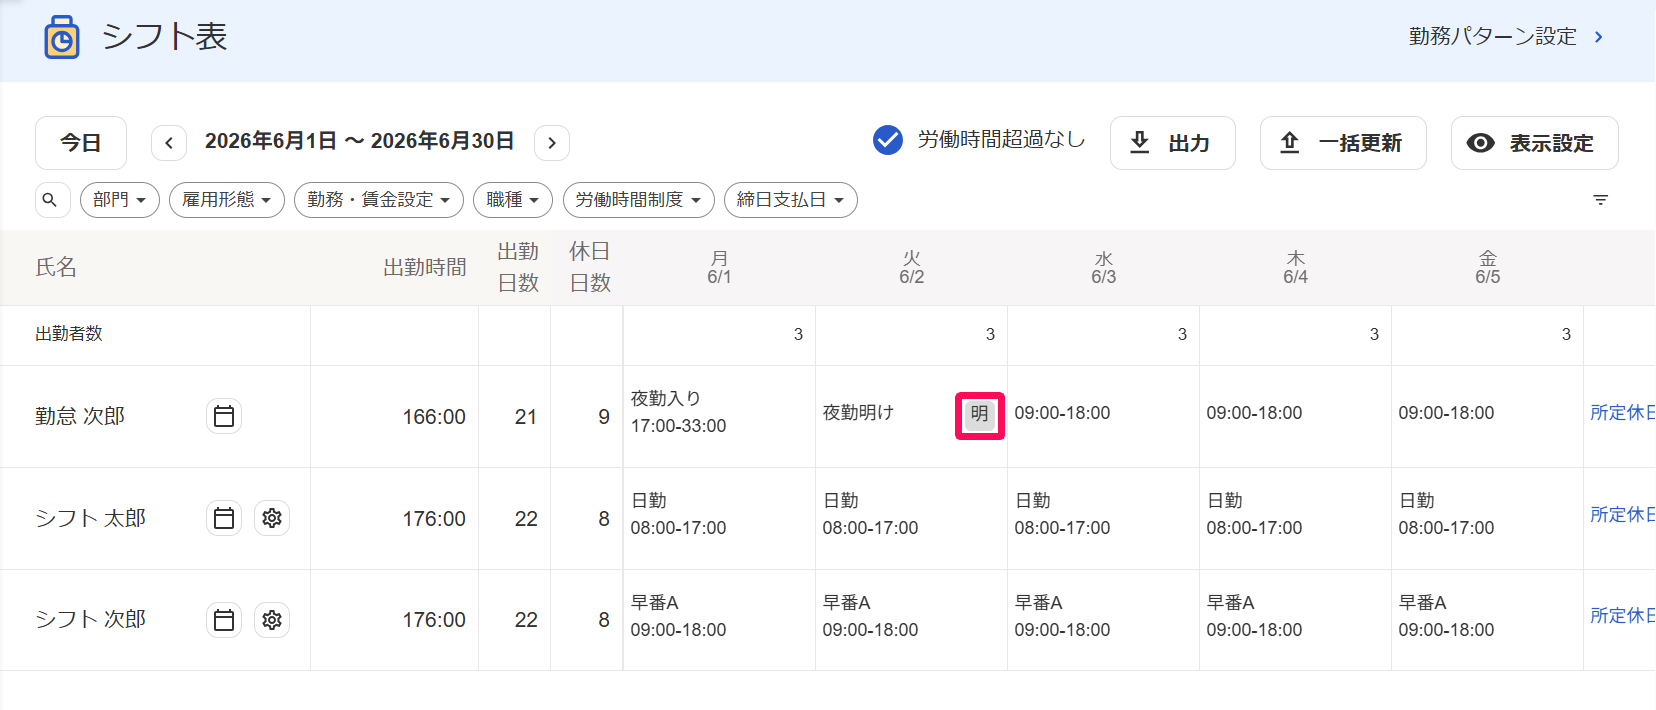Open 勤務パターン設定 link
This screenshot has height=710, width=1656.
1506,37
